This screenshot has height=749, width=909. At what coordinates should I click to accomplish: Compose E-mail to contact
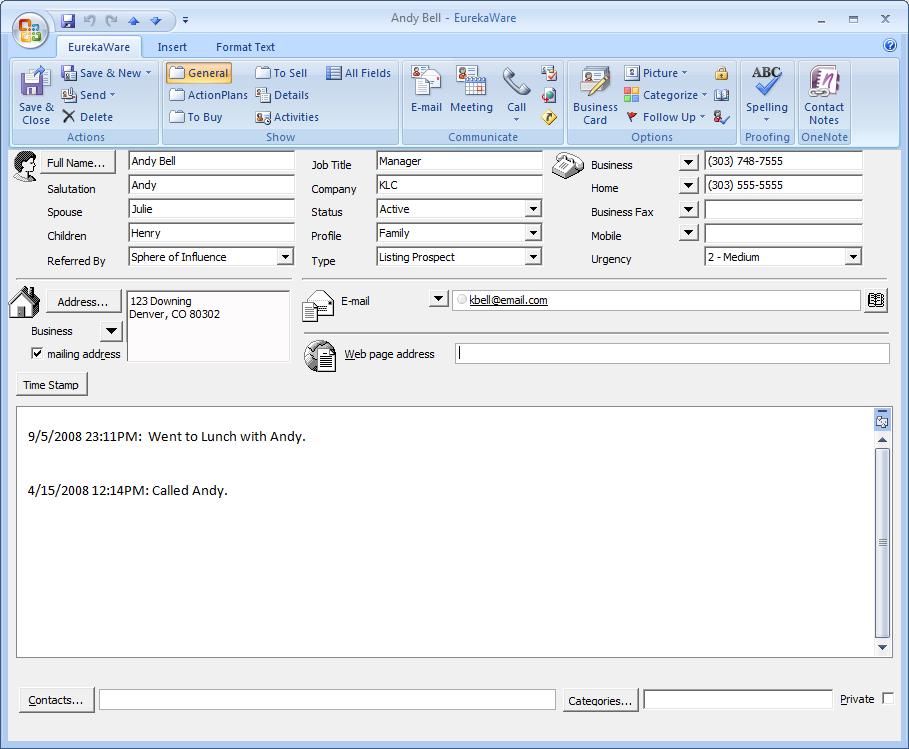pos(426,89)
